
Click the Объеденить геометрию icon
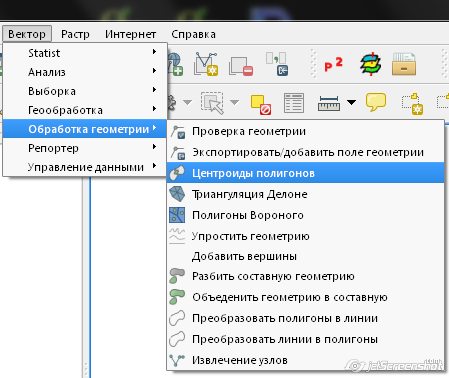click(x=177, y=297)
